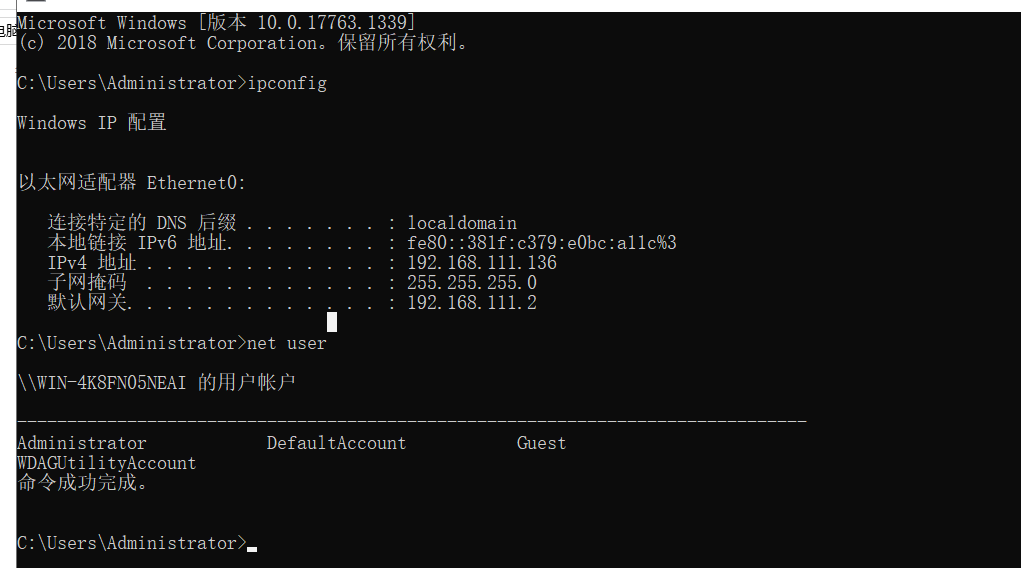Click the DefaultAccount user entry

[x=336, y=444]
